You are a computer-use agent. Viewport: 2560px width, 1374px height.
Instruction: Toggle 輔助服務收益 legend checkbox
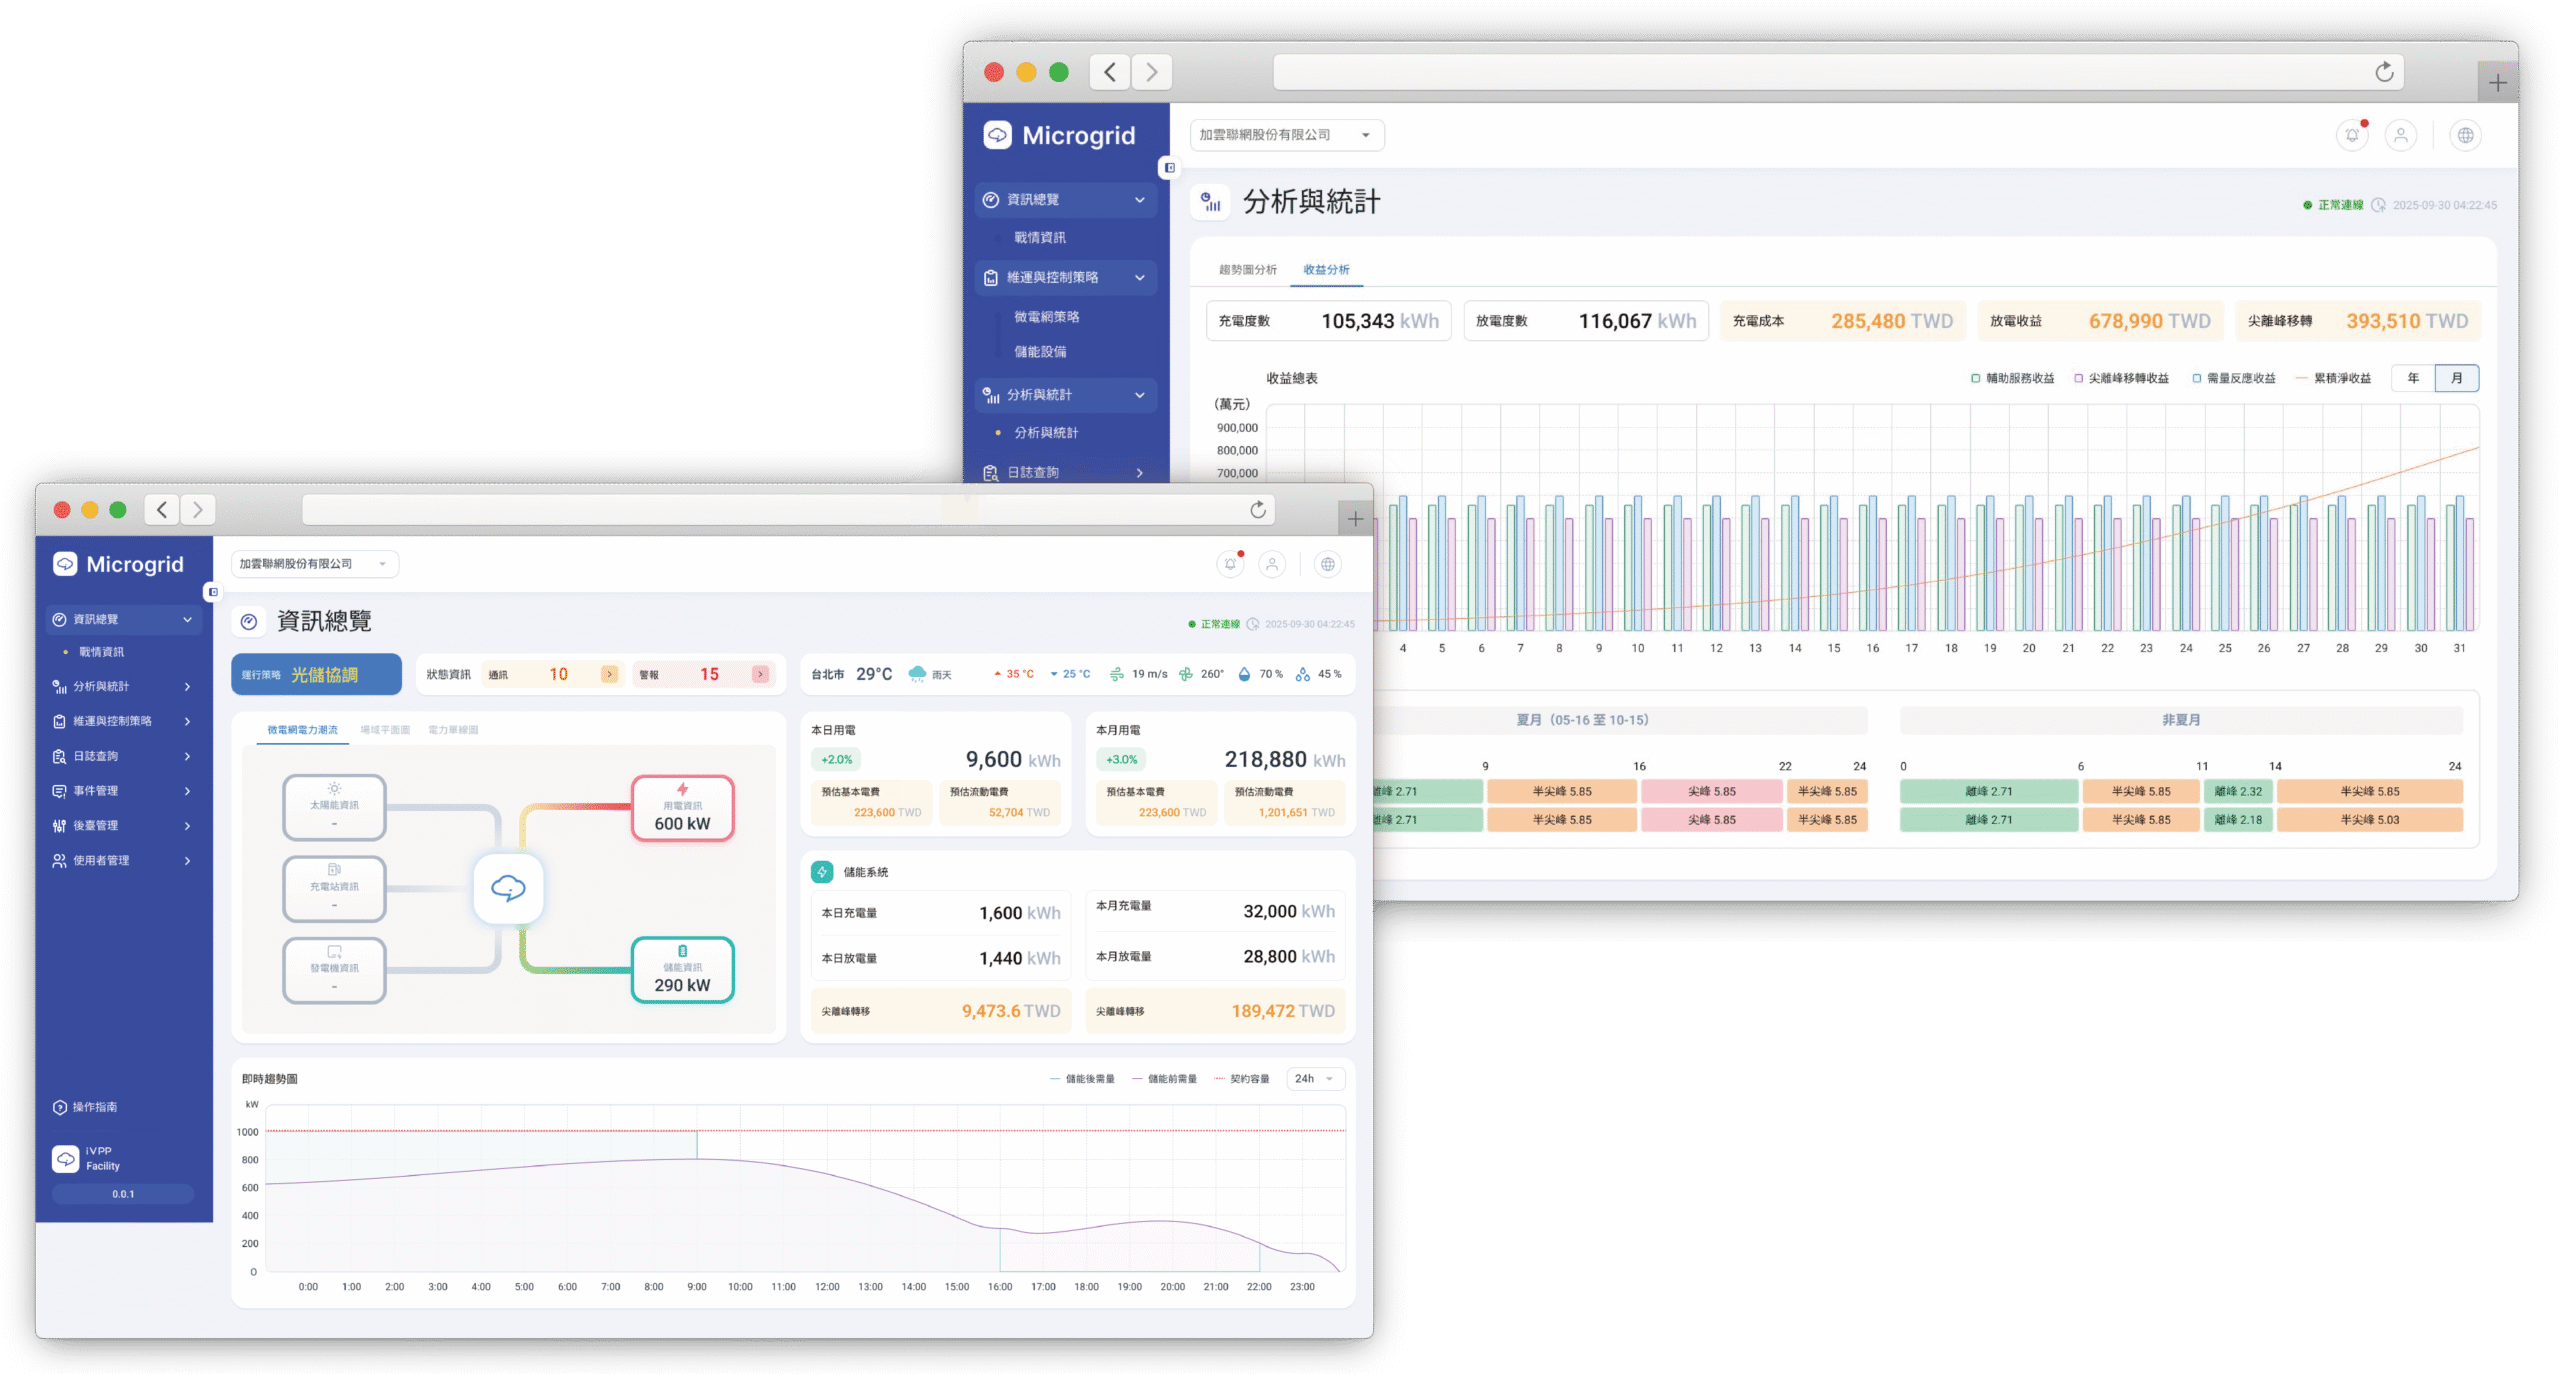pos(1975,378)
